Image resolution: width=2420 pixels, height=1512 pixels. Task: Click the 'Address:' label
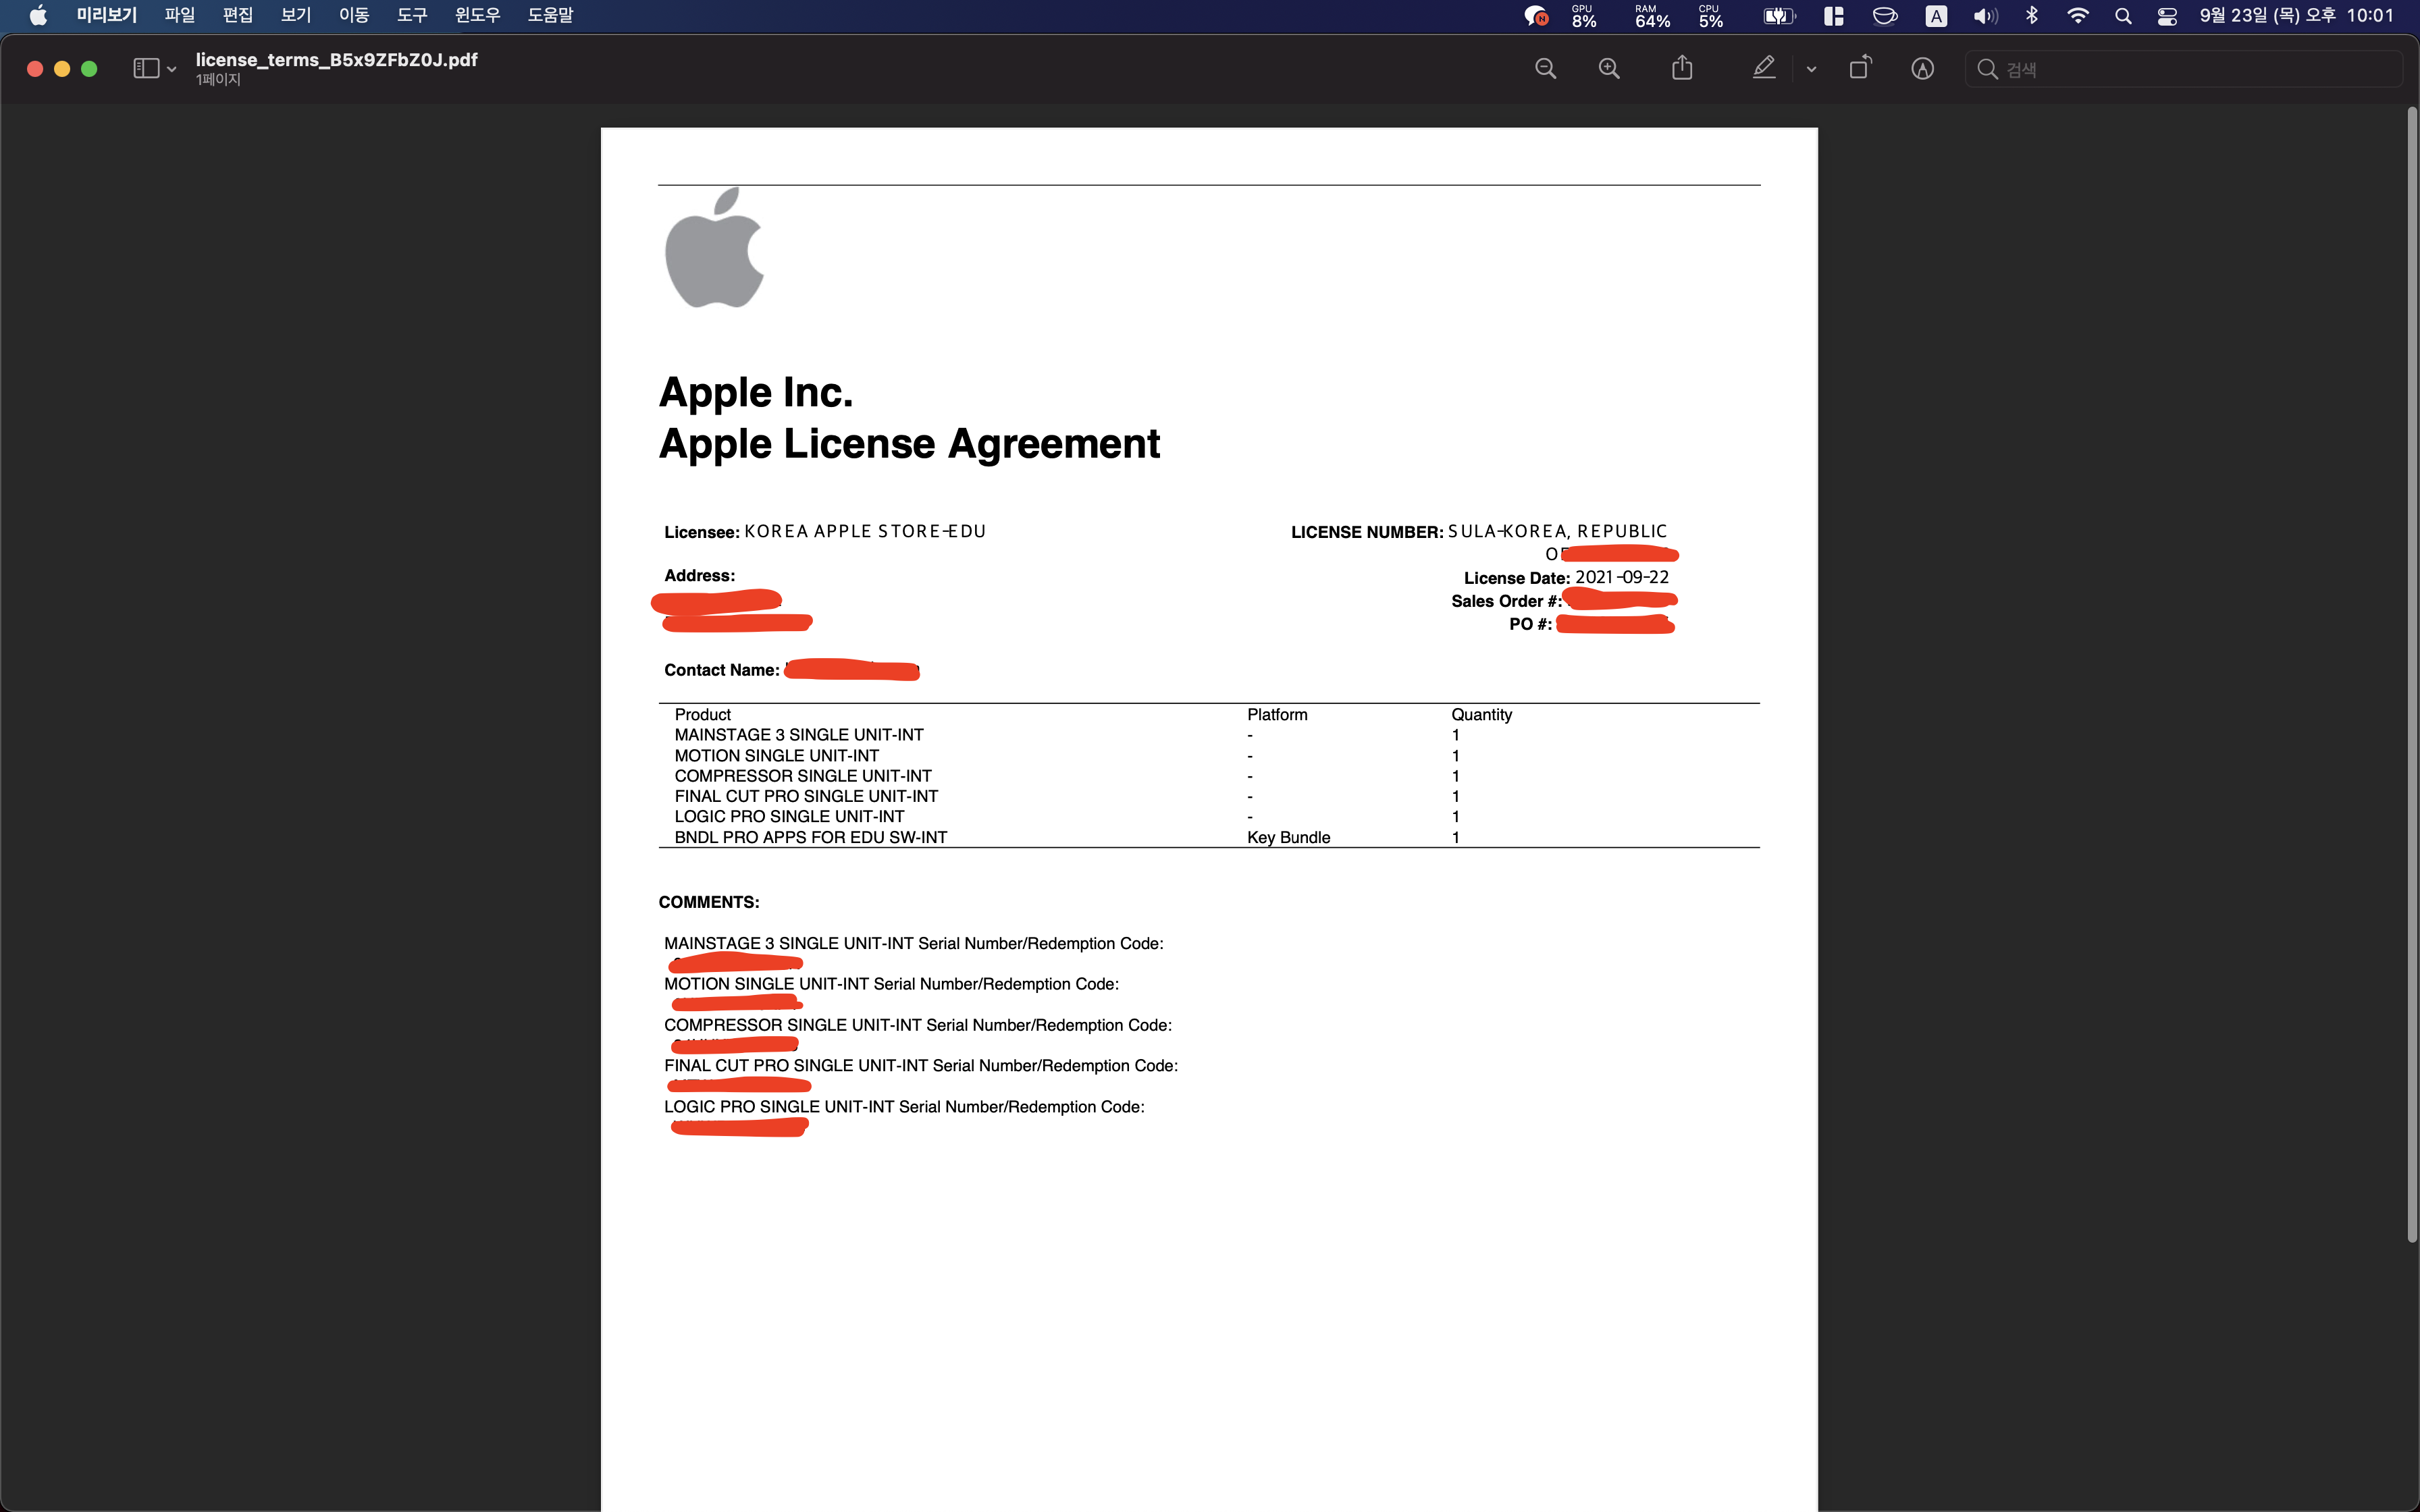[x=700, y=576]
